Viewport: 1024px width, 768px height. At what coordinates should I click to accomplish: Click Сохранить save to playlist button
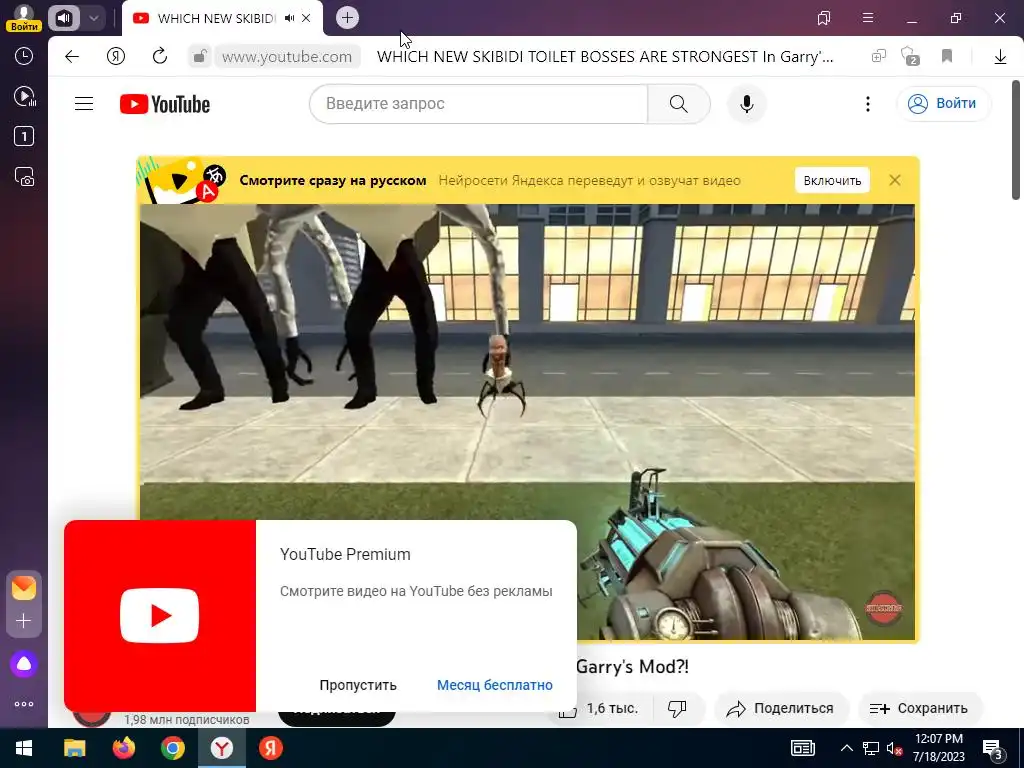(x=919, y=709)
